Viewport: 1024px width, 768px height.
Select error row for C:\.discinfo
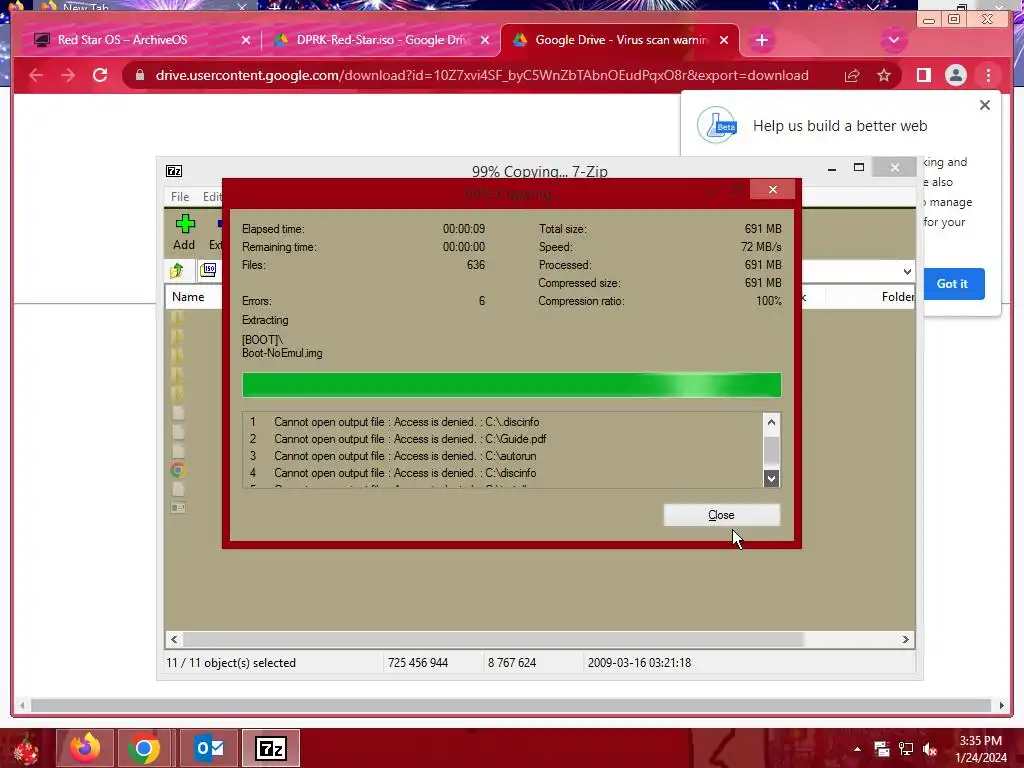(503, 422)
